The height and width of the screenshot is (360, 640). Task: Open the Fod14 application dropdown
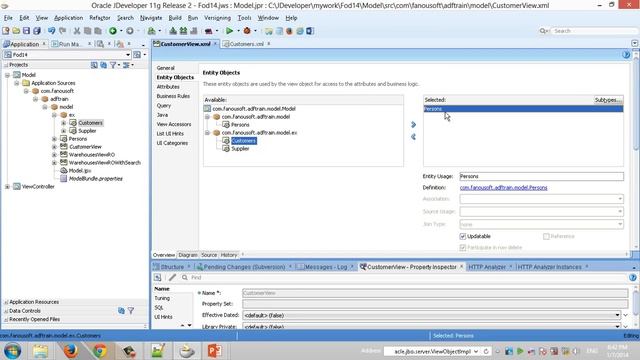(x=128, y=55)
